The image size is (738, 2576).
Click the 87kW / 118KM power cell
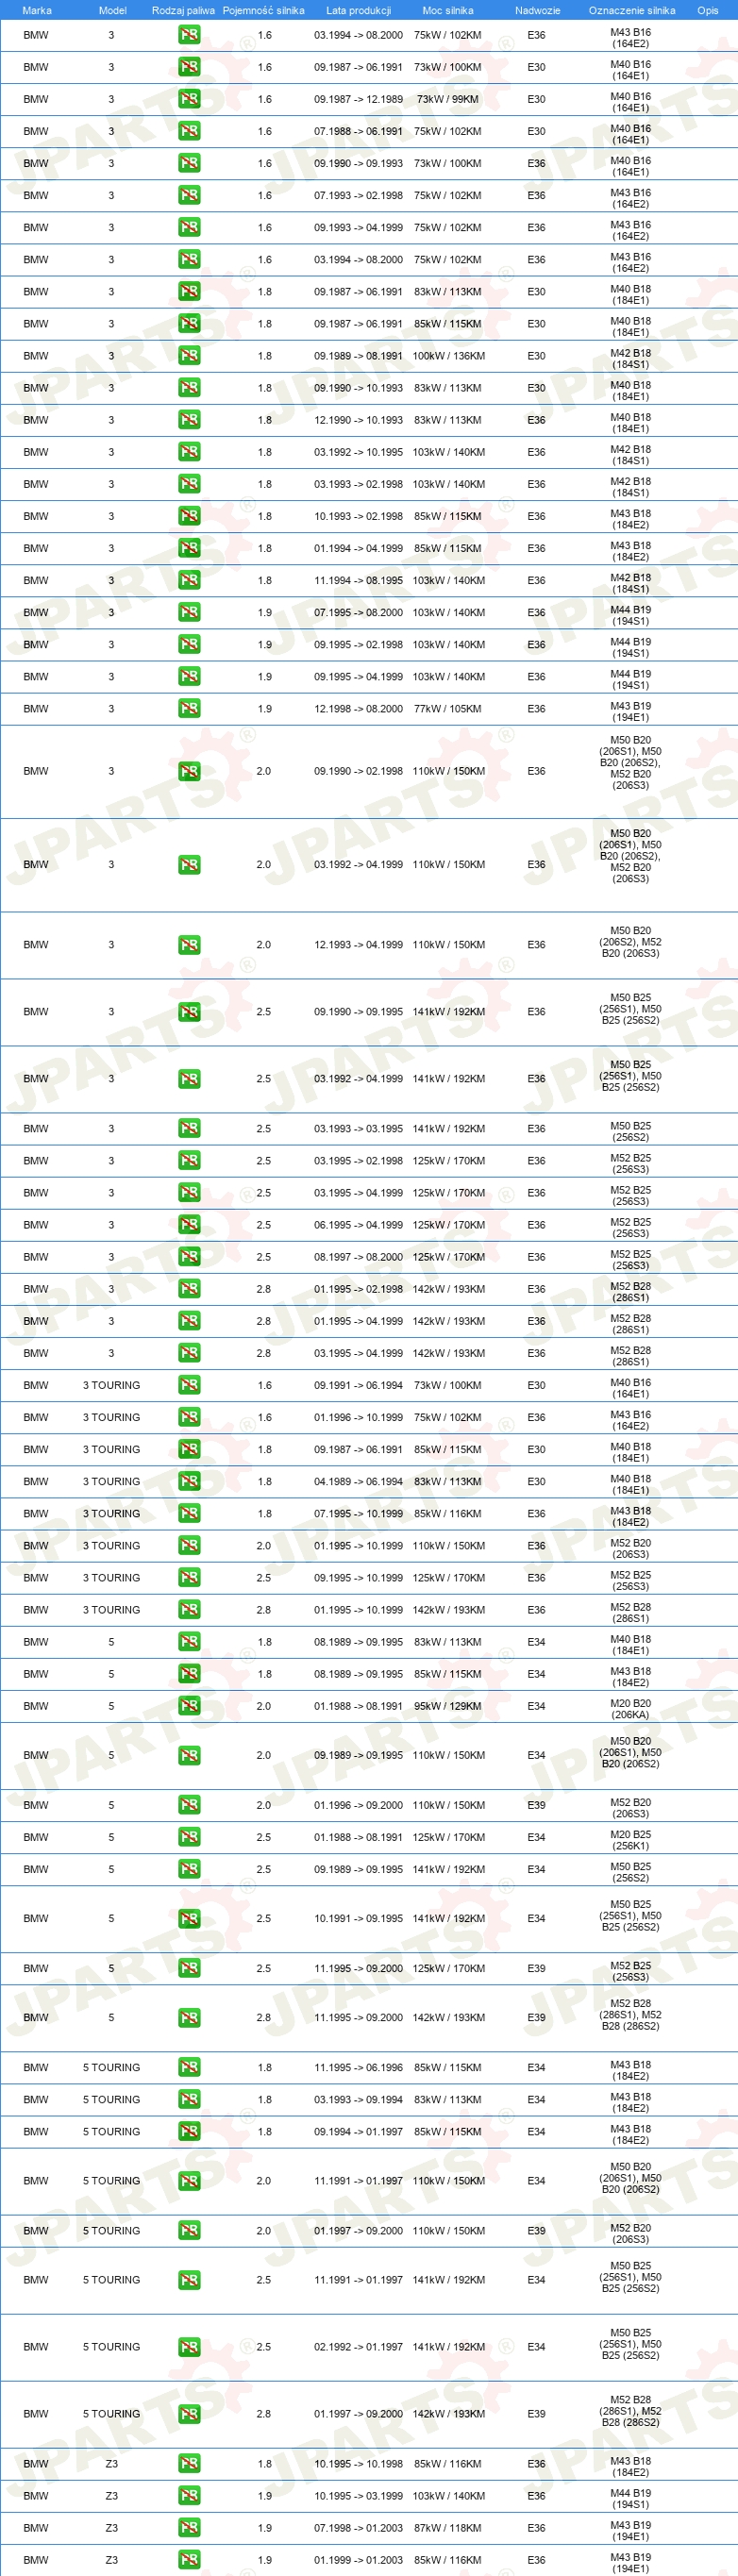tap(447, 2527)
